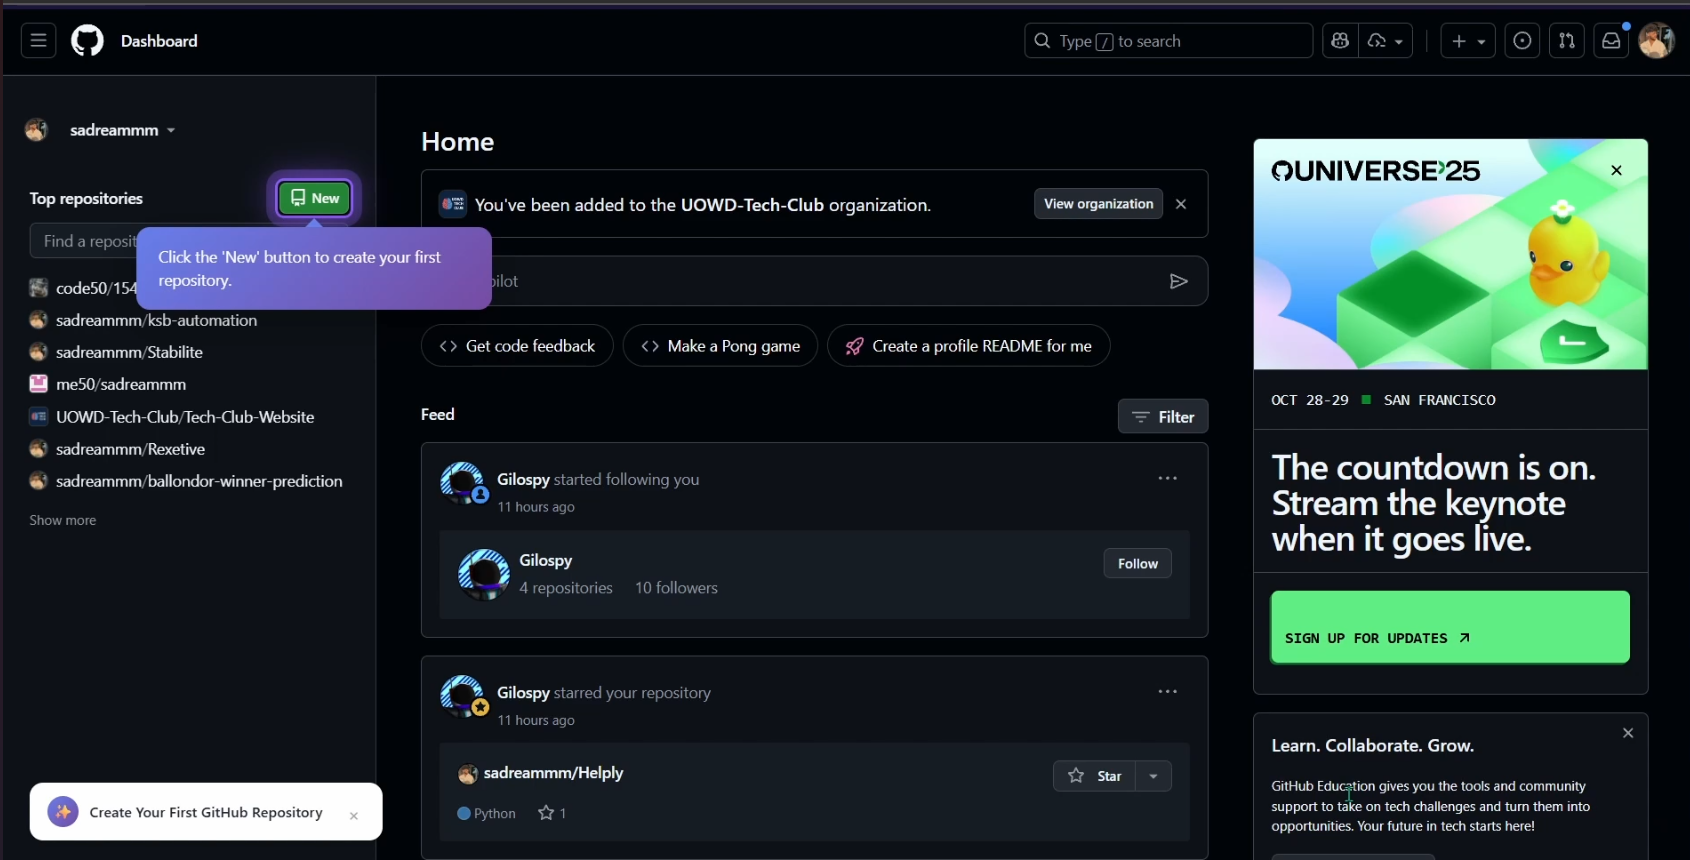
Task: Open UOWD-Tech-Club/Tech-Club-Website repository
Action: point(185,417)
